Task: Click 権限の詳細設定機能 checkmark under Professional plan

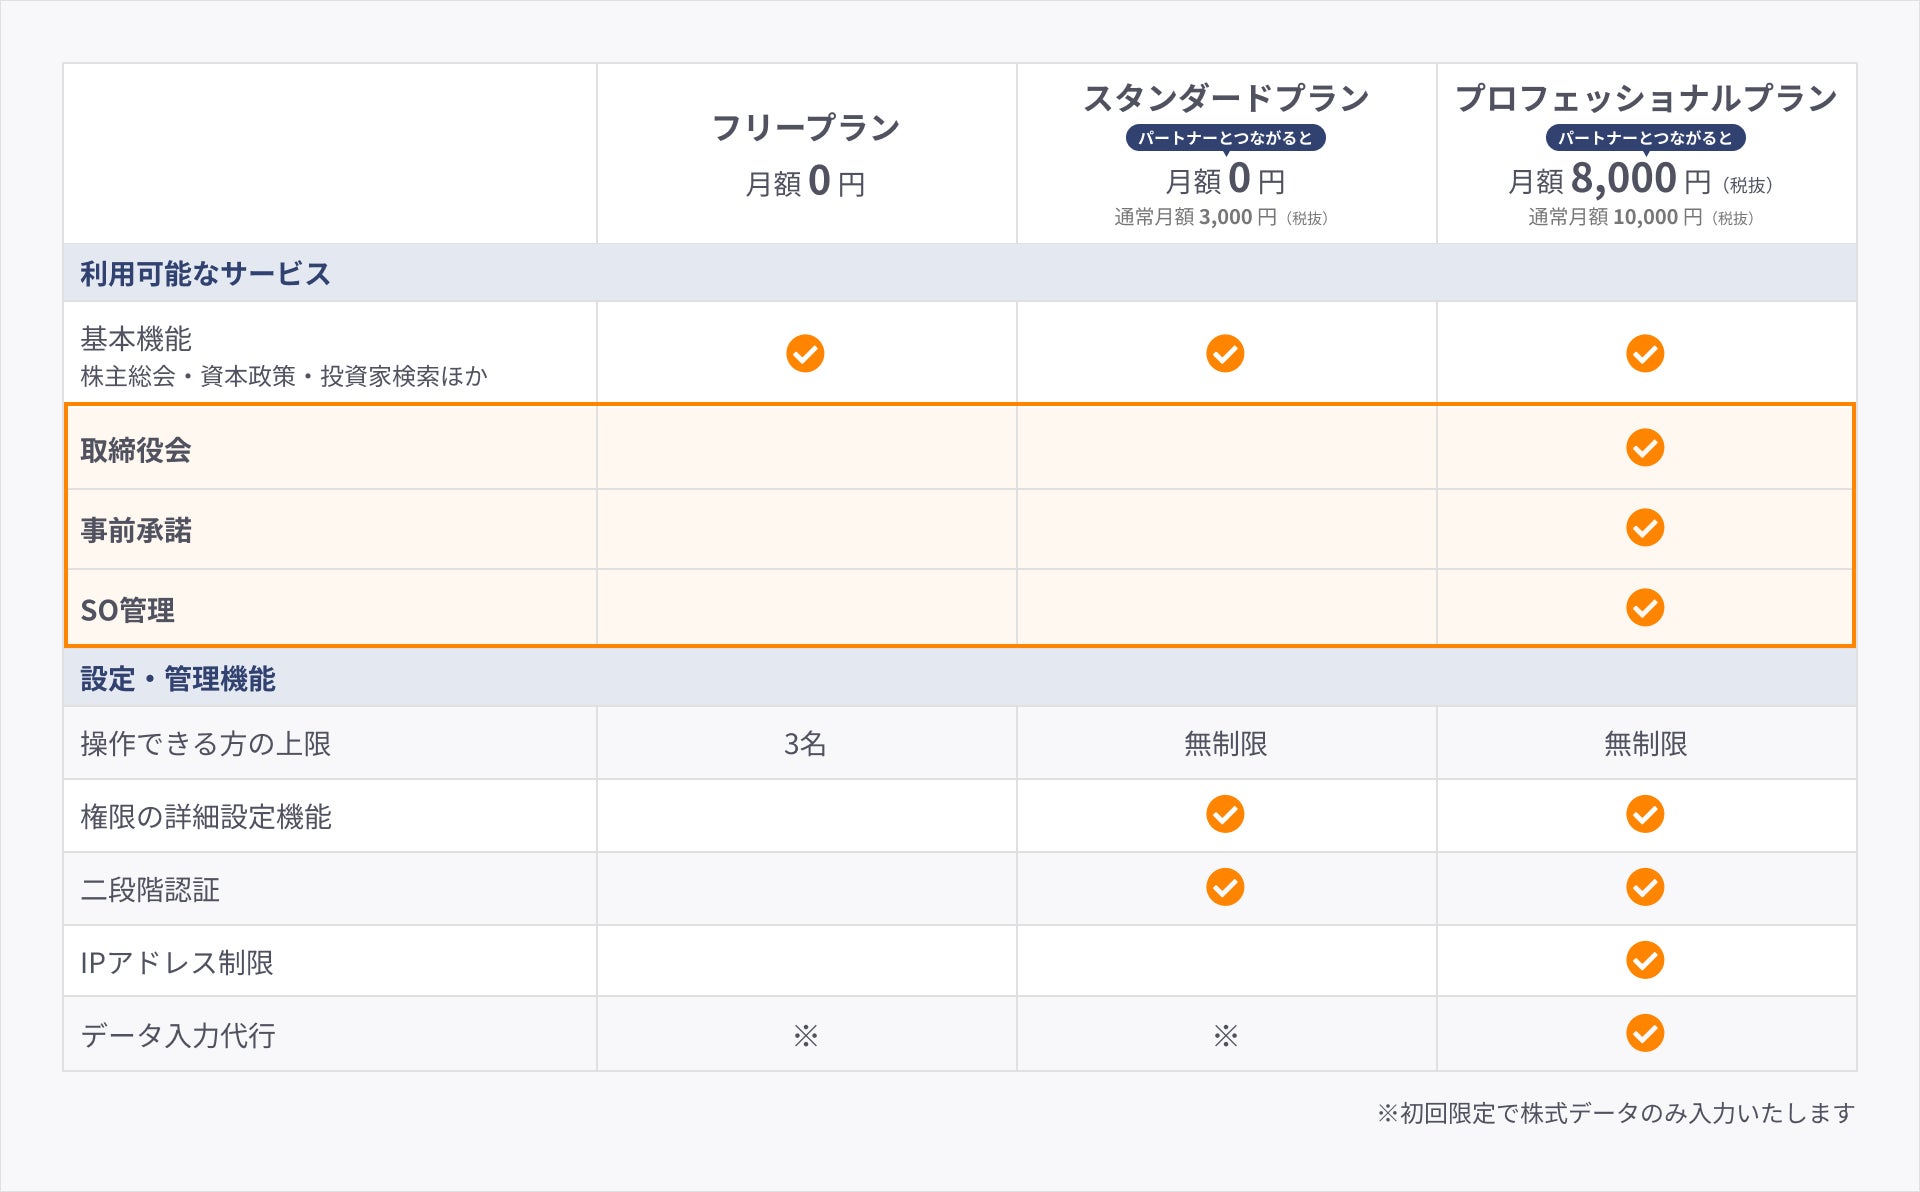Action: coord(1645,814)
